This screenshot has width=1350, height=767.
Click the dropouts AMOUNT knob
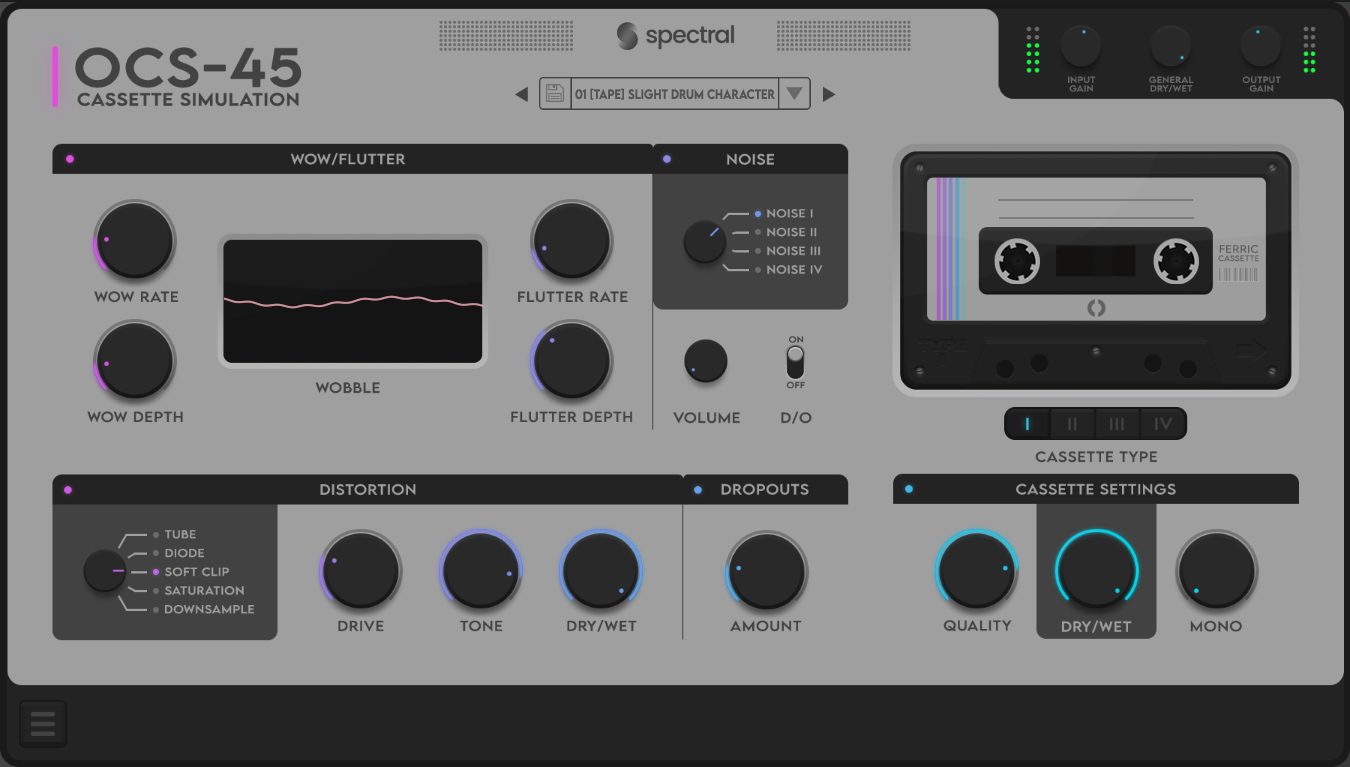point(766,570)
